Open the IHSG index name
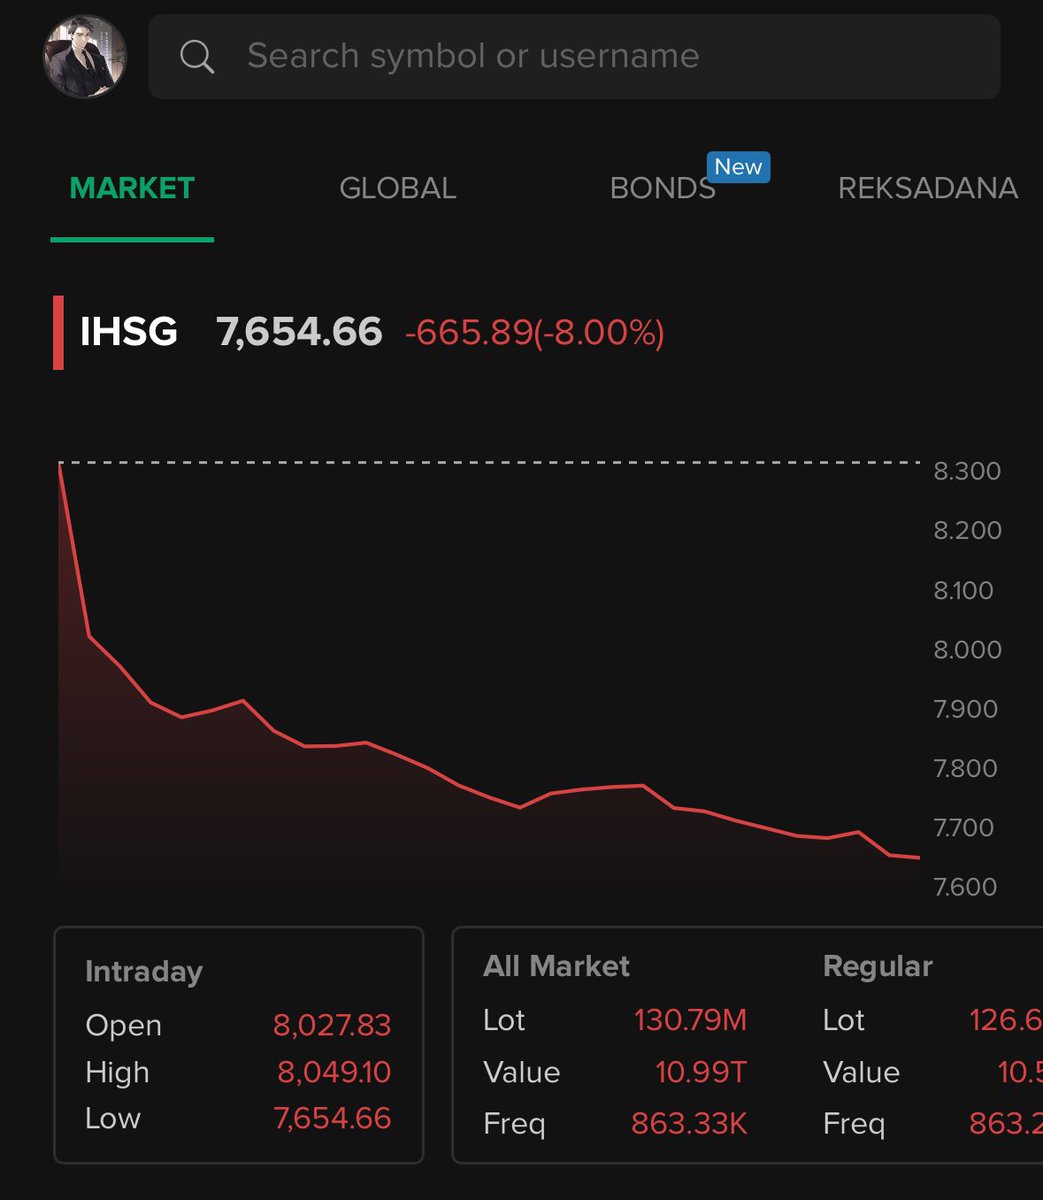 click(129, 332)
